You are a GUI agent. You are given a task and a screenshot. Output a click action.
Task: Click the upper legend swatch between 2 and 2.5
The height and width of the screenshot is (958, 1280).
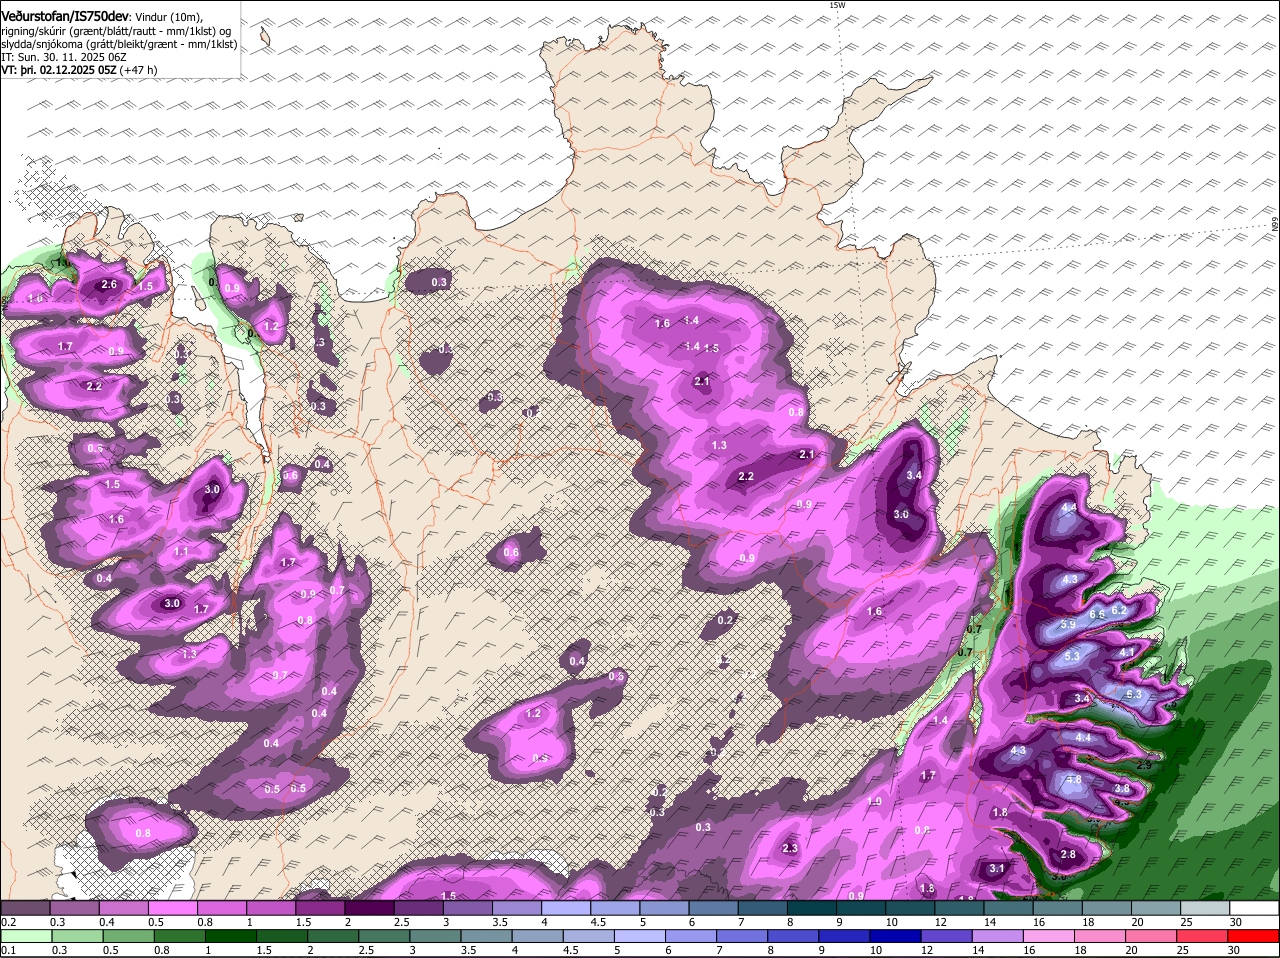click(369, 908)
